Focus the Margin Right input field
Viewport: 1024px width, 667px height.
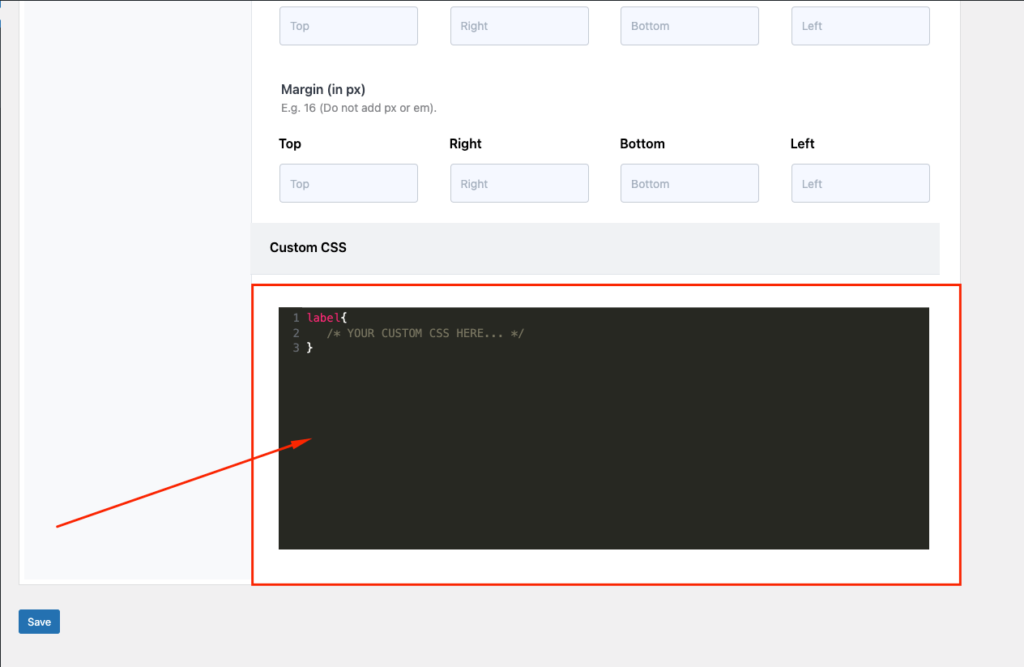tap(519, 184)
